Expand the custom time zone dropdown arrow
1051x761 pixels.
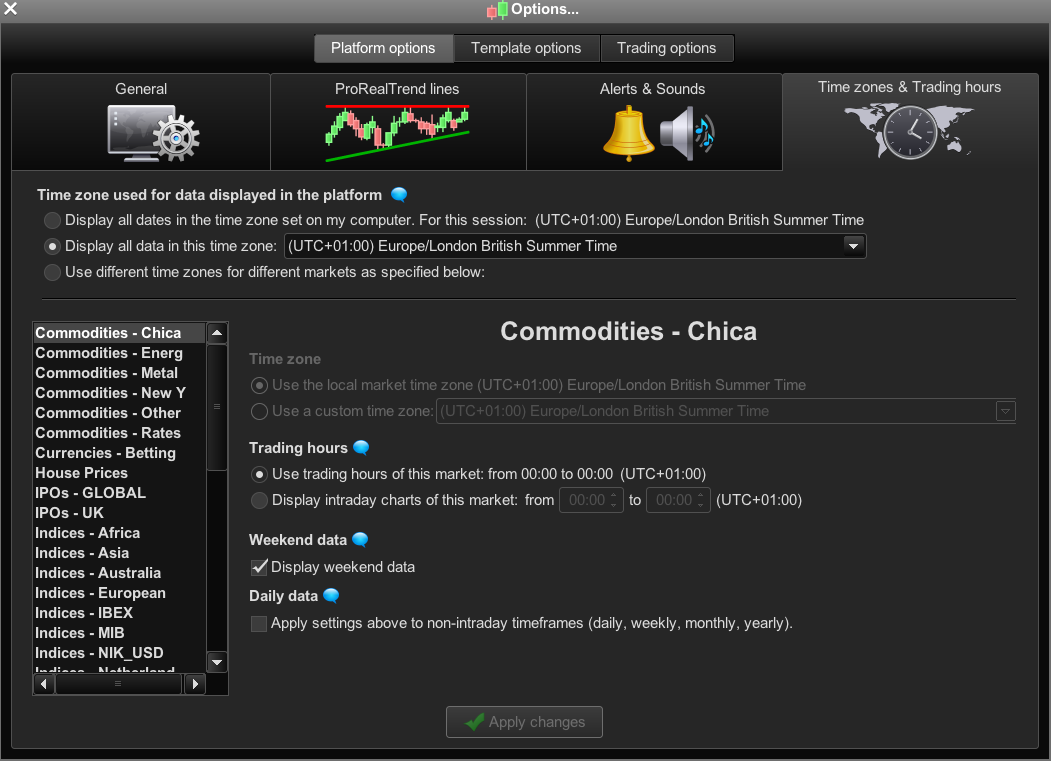pos(1005,411)
